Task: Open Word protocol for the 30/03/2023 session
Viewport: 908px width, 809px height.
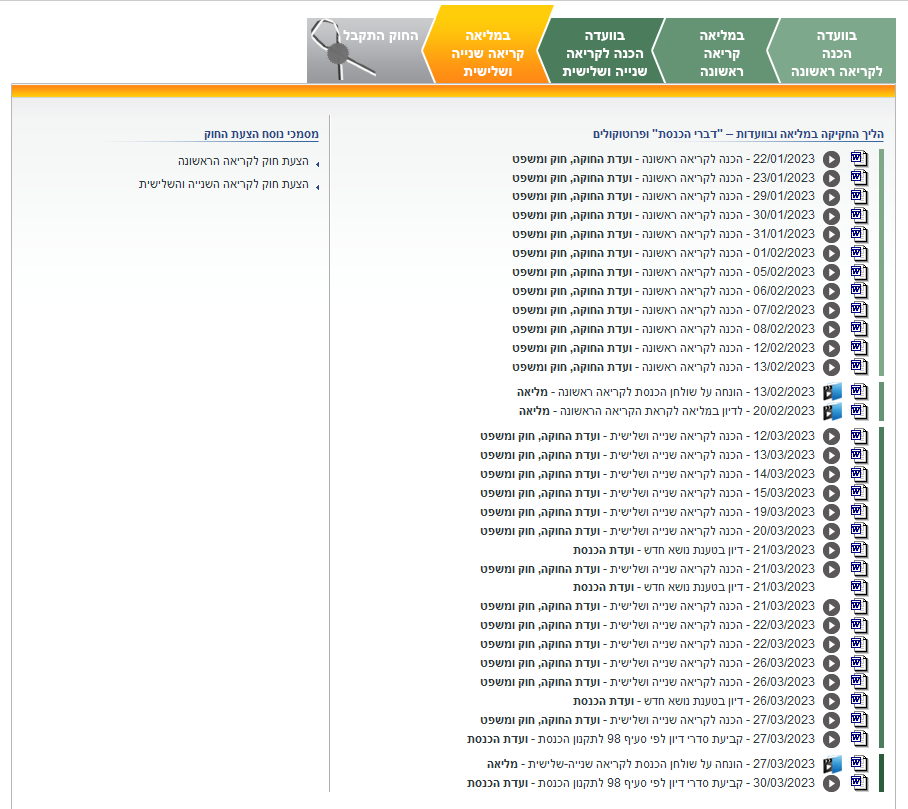Action: click(857, 783)
